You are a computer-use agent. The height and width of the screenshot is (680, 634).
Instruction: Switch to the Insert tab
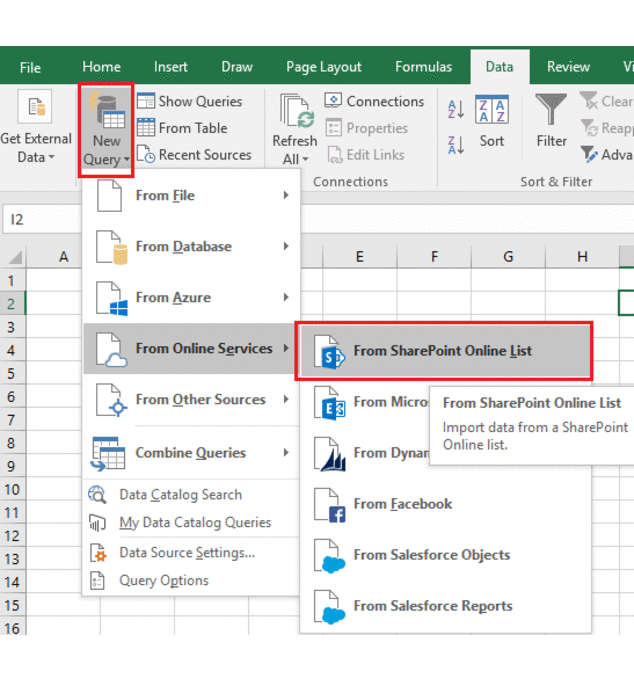(x=170, y=67)
